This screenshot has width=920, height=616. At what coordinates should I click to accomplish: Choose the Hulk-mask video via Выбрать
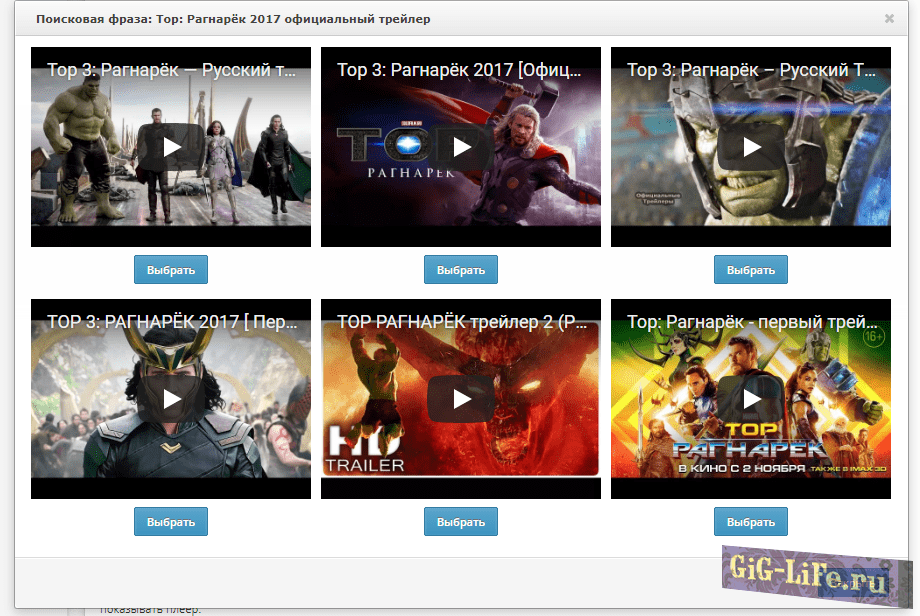pyautogui.click(x=750, y=269)
